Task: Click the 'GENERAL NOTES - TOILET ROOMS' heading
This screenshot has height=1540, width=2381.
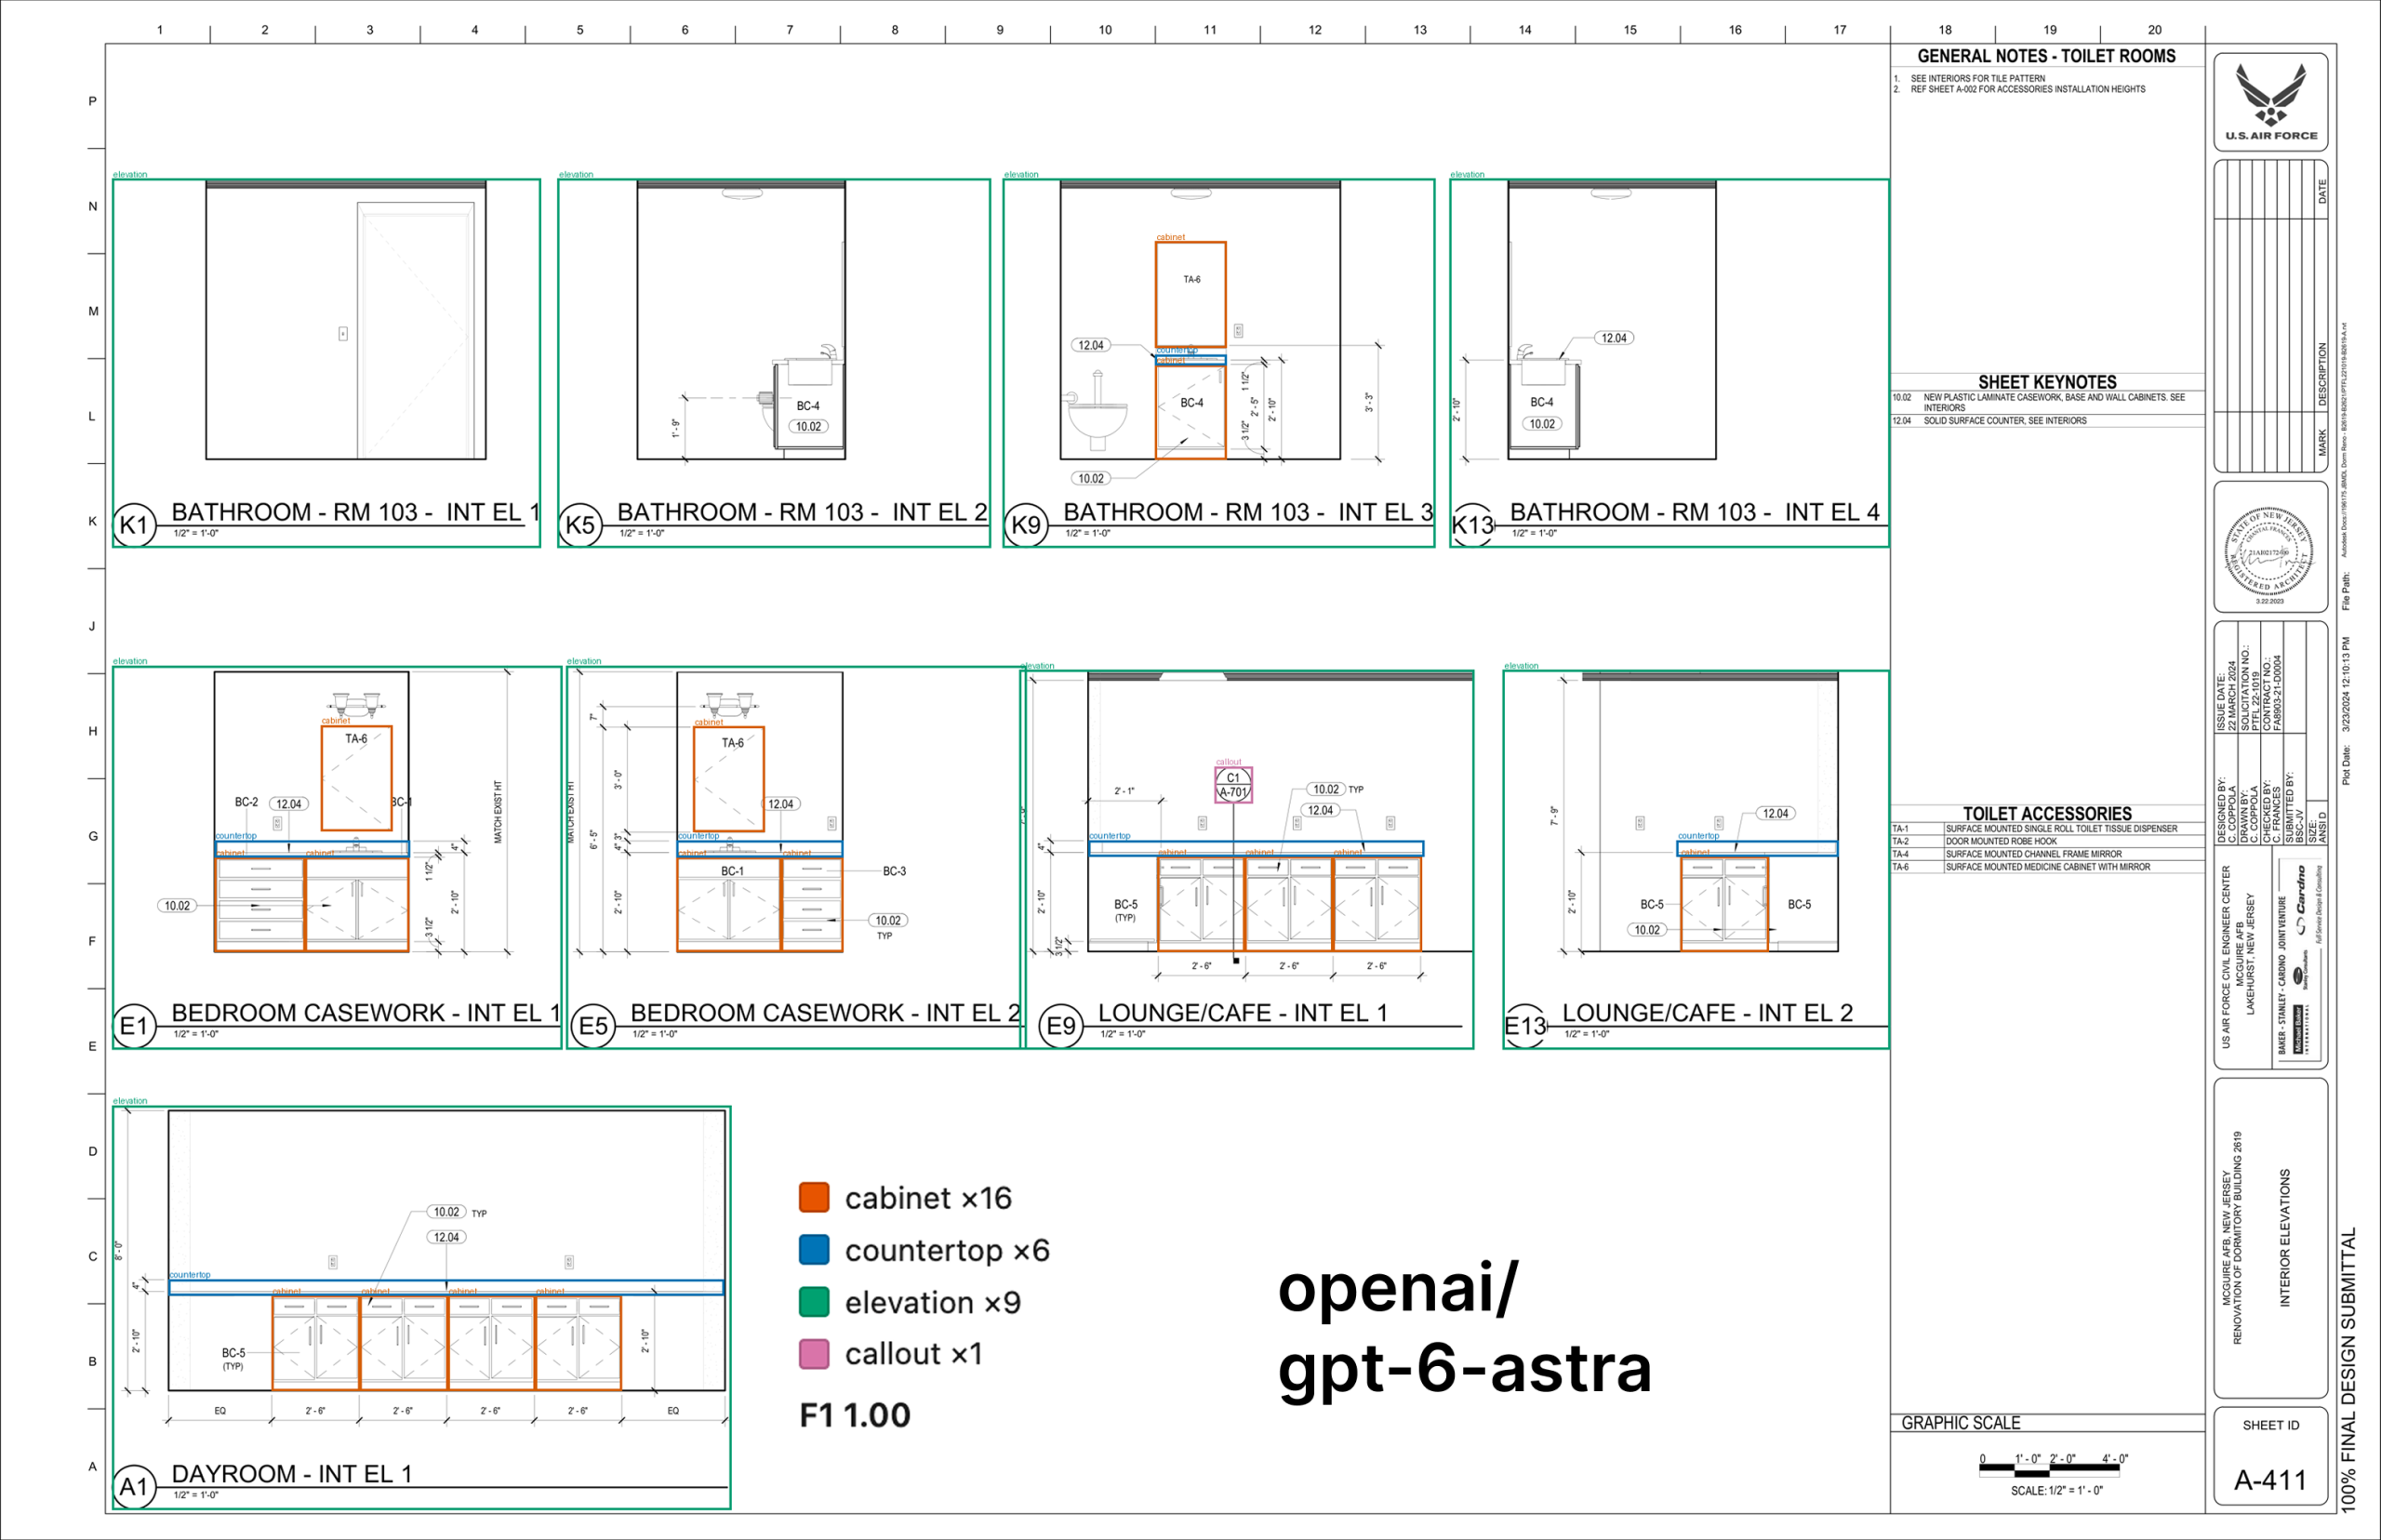Action: [x=2046, y=56]
